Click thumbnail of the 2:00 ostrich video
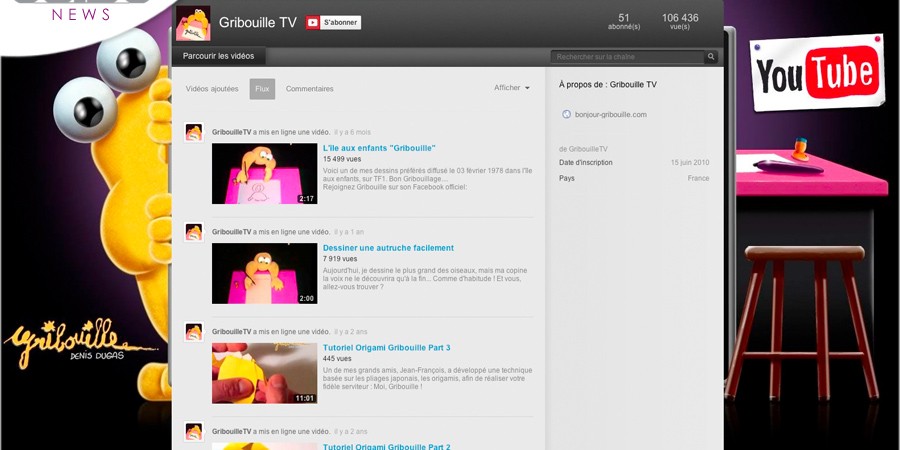The width and height of the screenshot is (900, 450). [265, 273]
